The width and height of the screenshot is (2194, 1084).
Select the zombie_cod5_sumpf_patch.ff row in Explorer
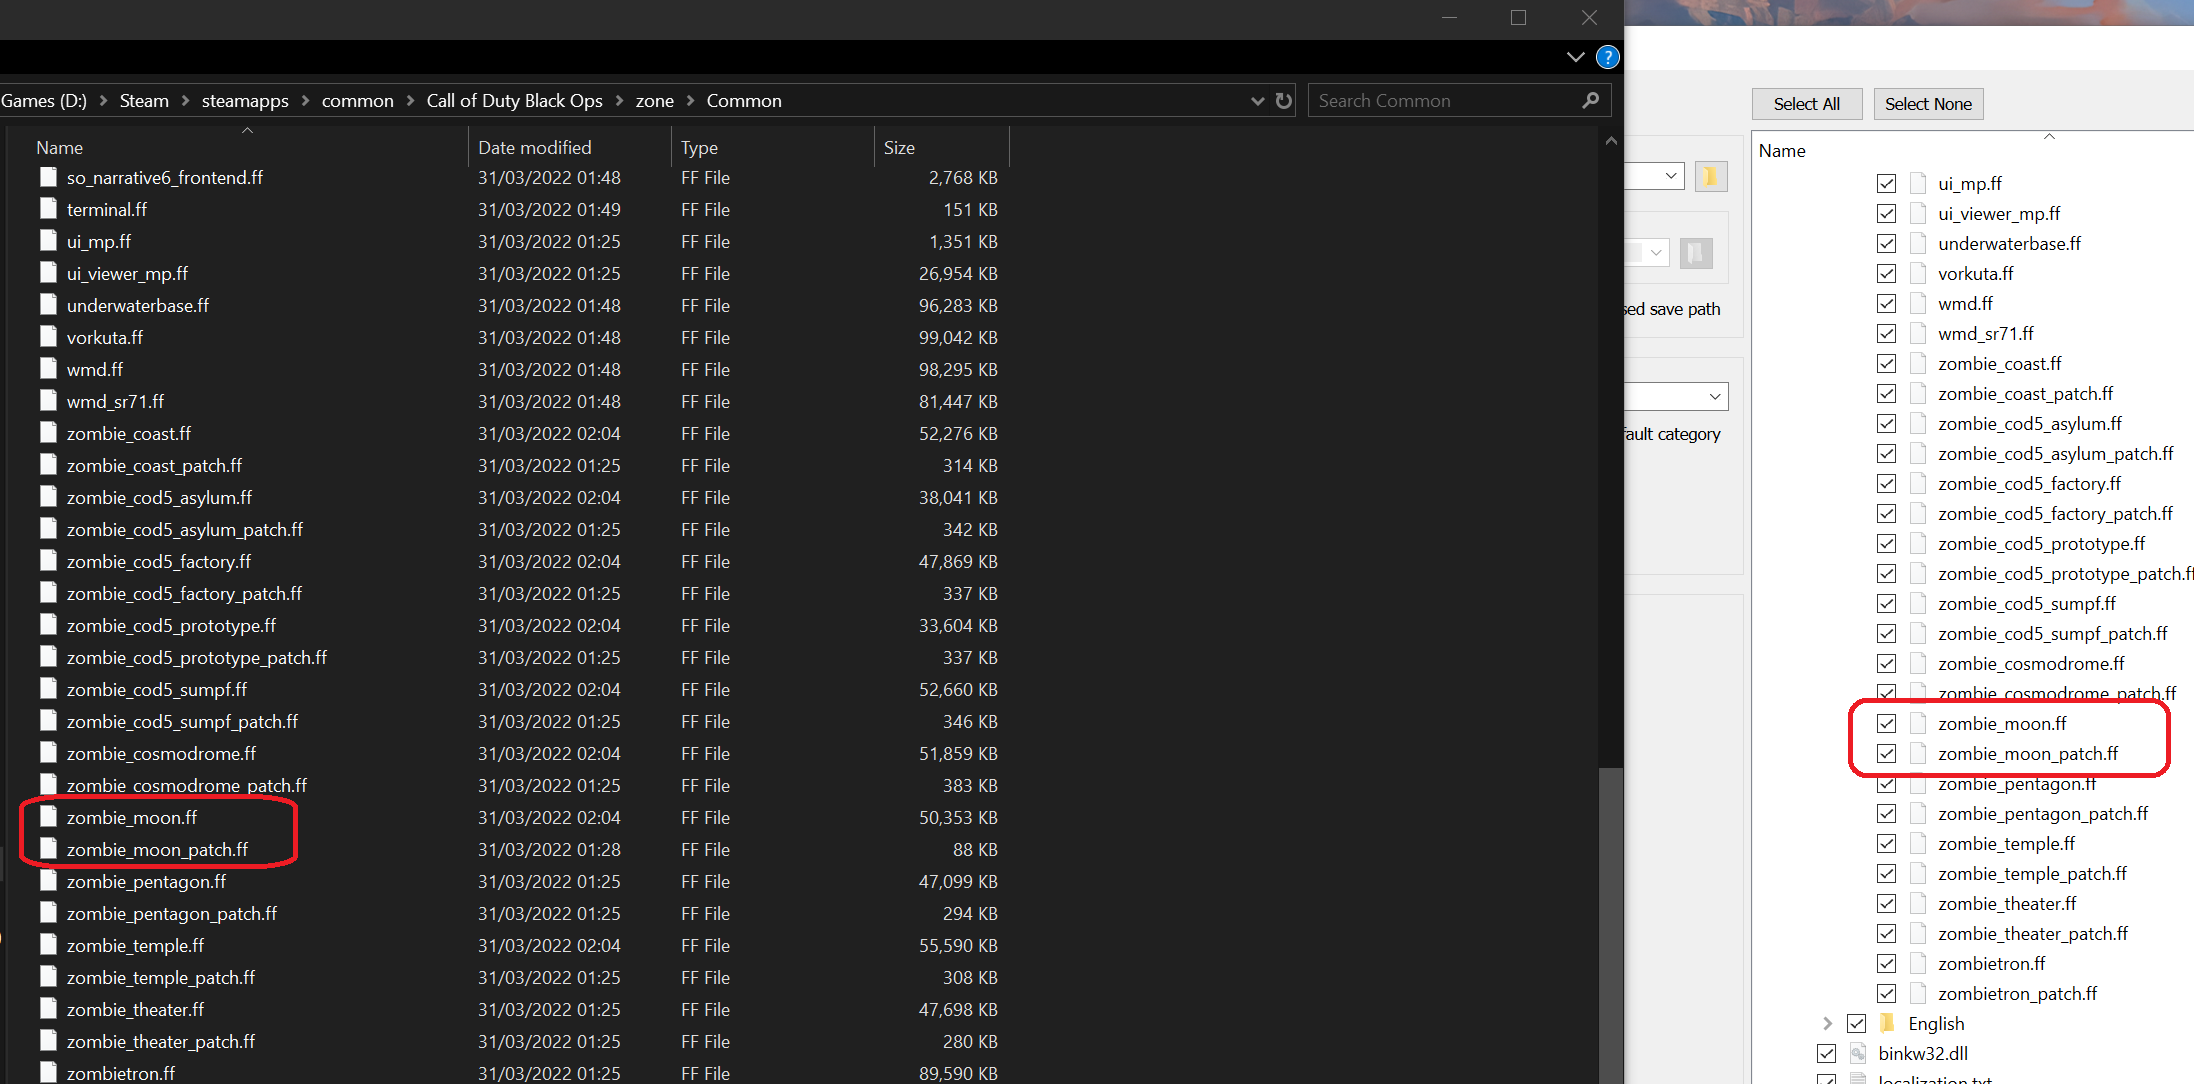(x=518, y=721)
